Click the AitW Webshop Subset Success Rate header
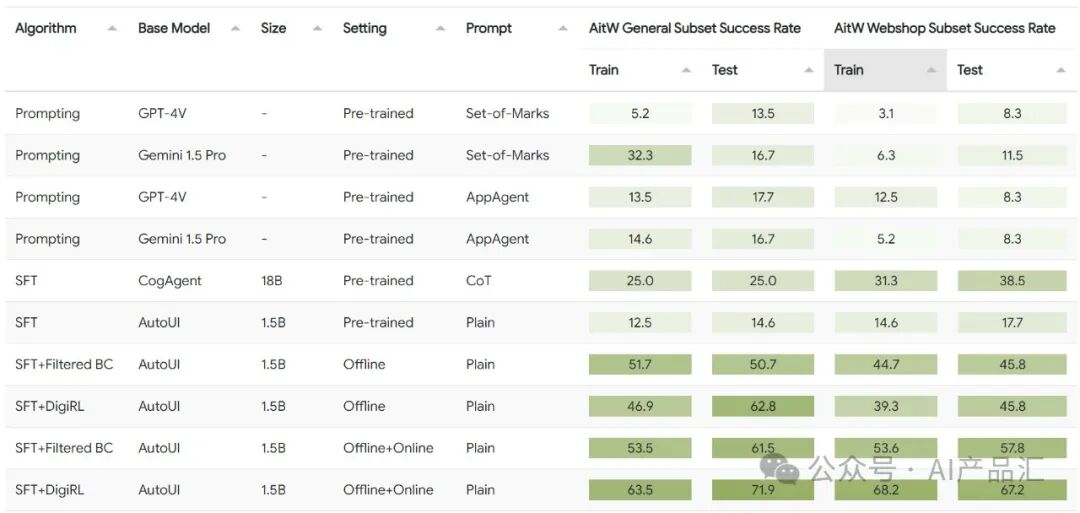 [945, 28]
